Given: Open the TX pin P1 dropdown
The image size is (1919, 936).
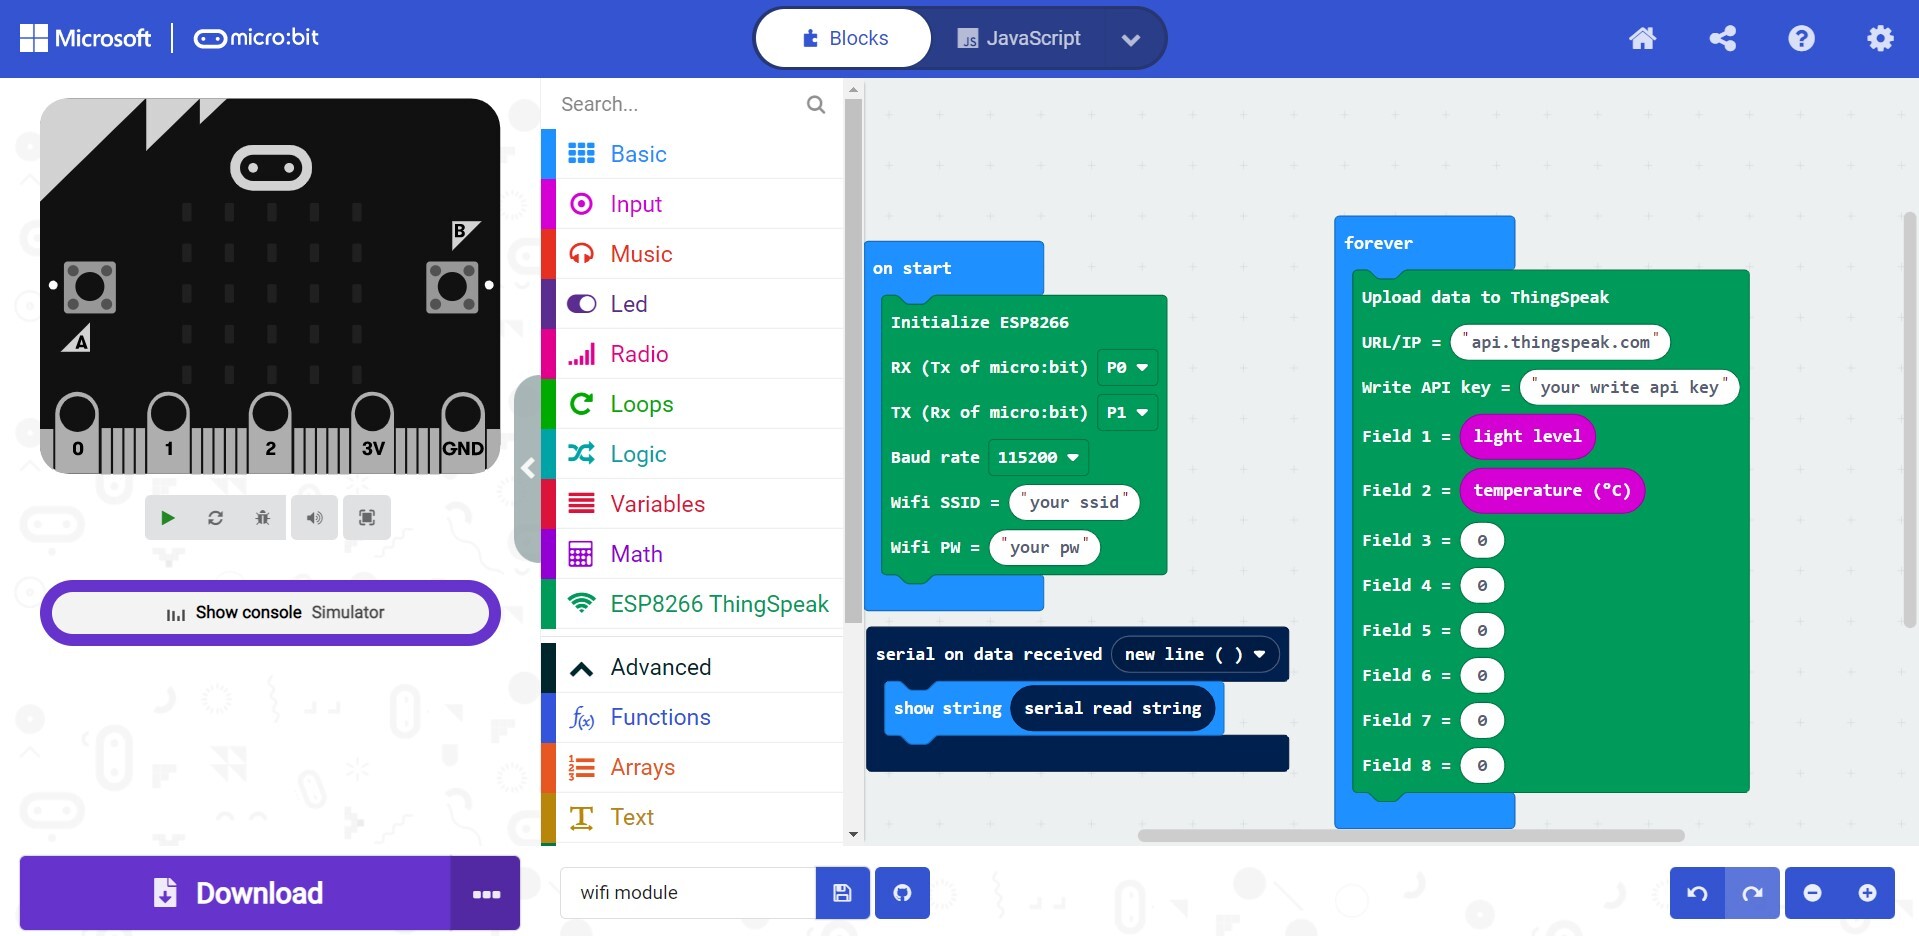Looking at the screenshot, I should tap(1127, 412).
